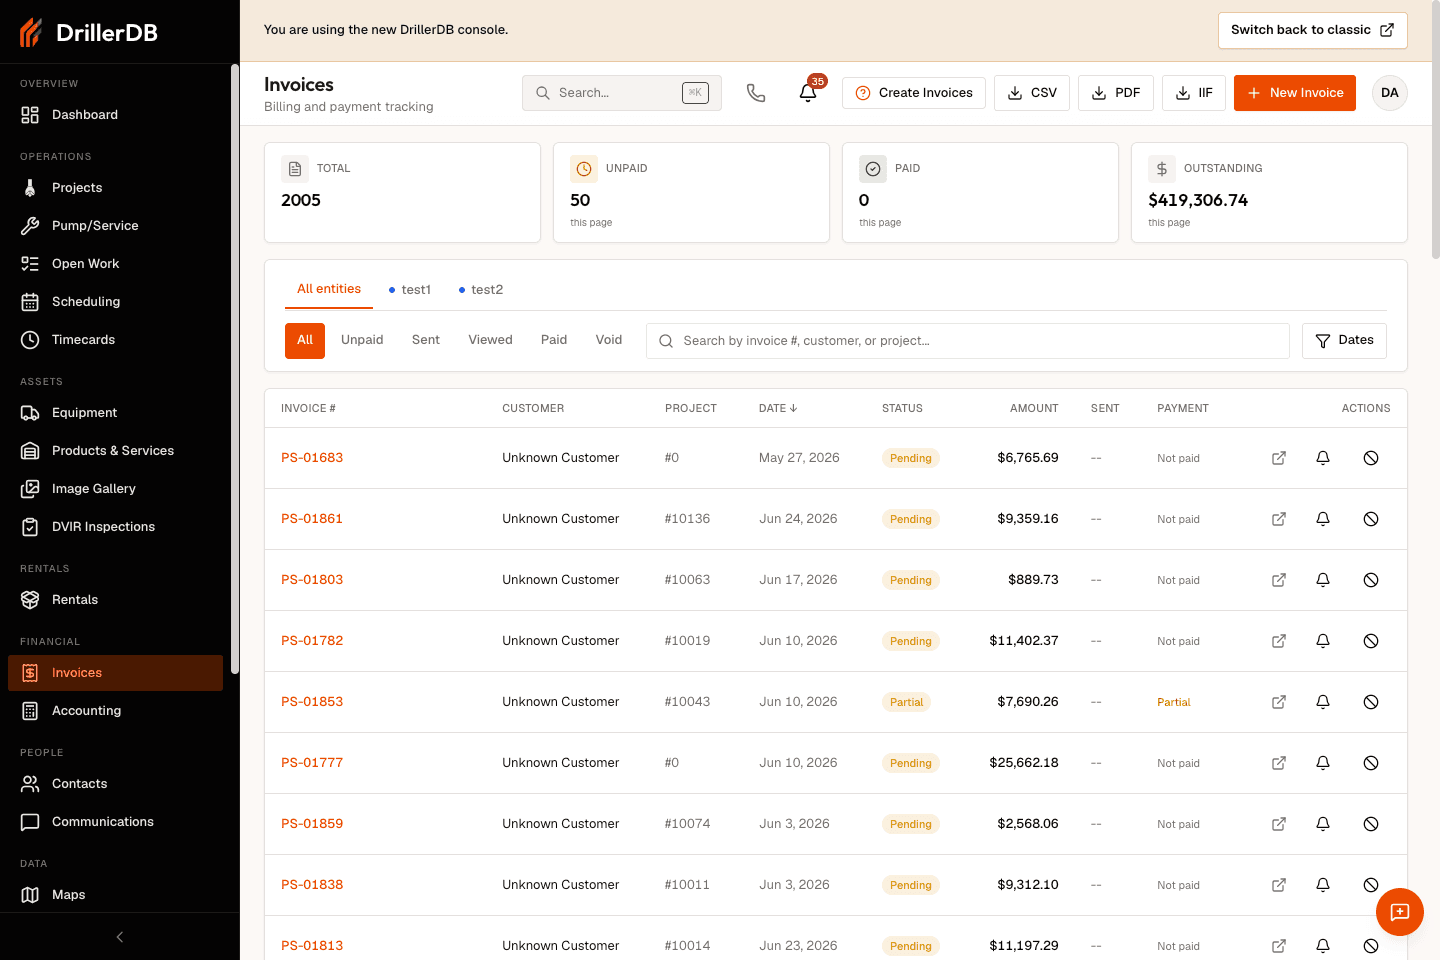Screen dimensions: 1440x960
Task: Switch back to classic console
Action: [1312, 30]
